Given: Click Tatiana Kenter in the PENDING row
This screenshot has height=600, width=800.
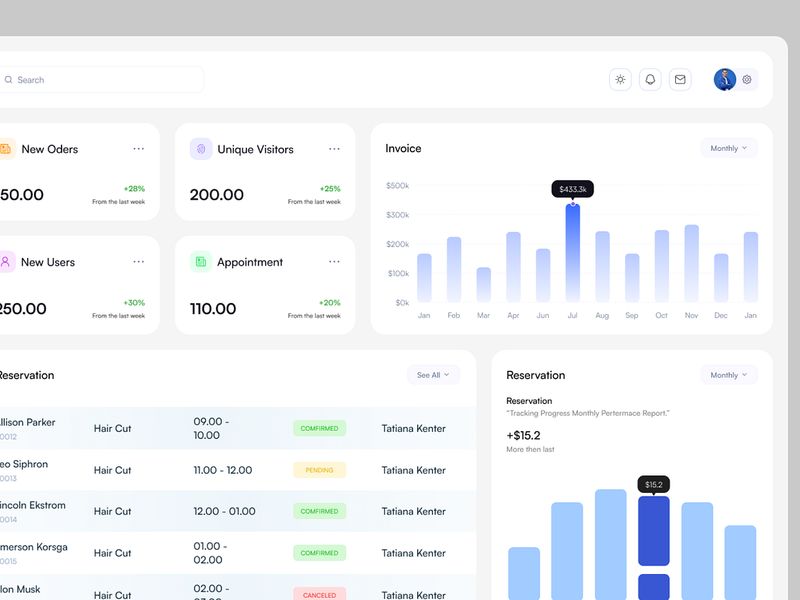Looking at the screenshot, I should [x=414, y=470].
